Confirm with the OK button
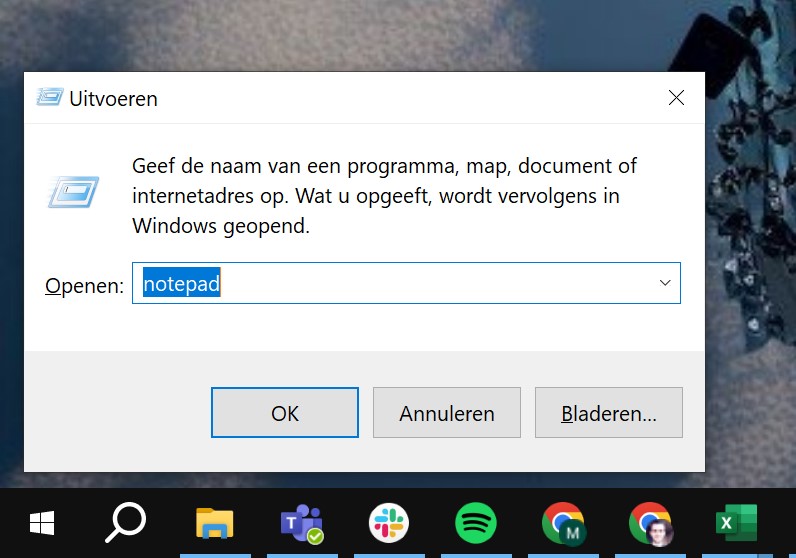Viewport: 796px width, 558px height. coord(285,412)
